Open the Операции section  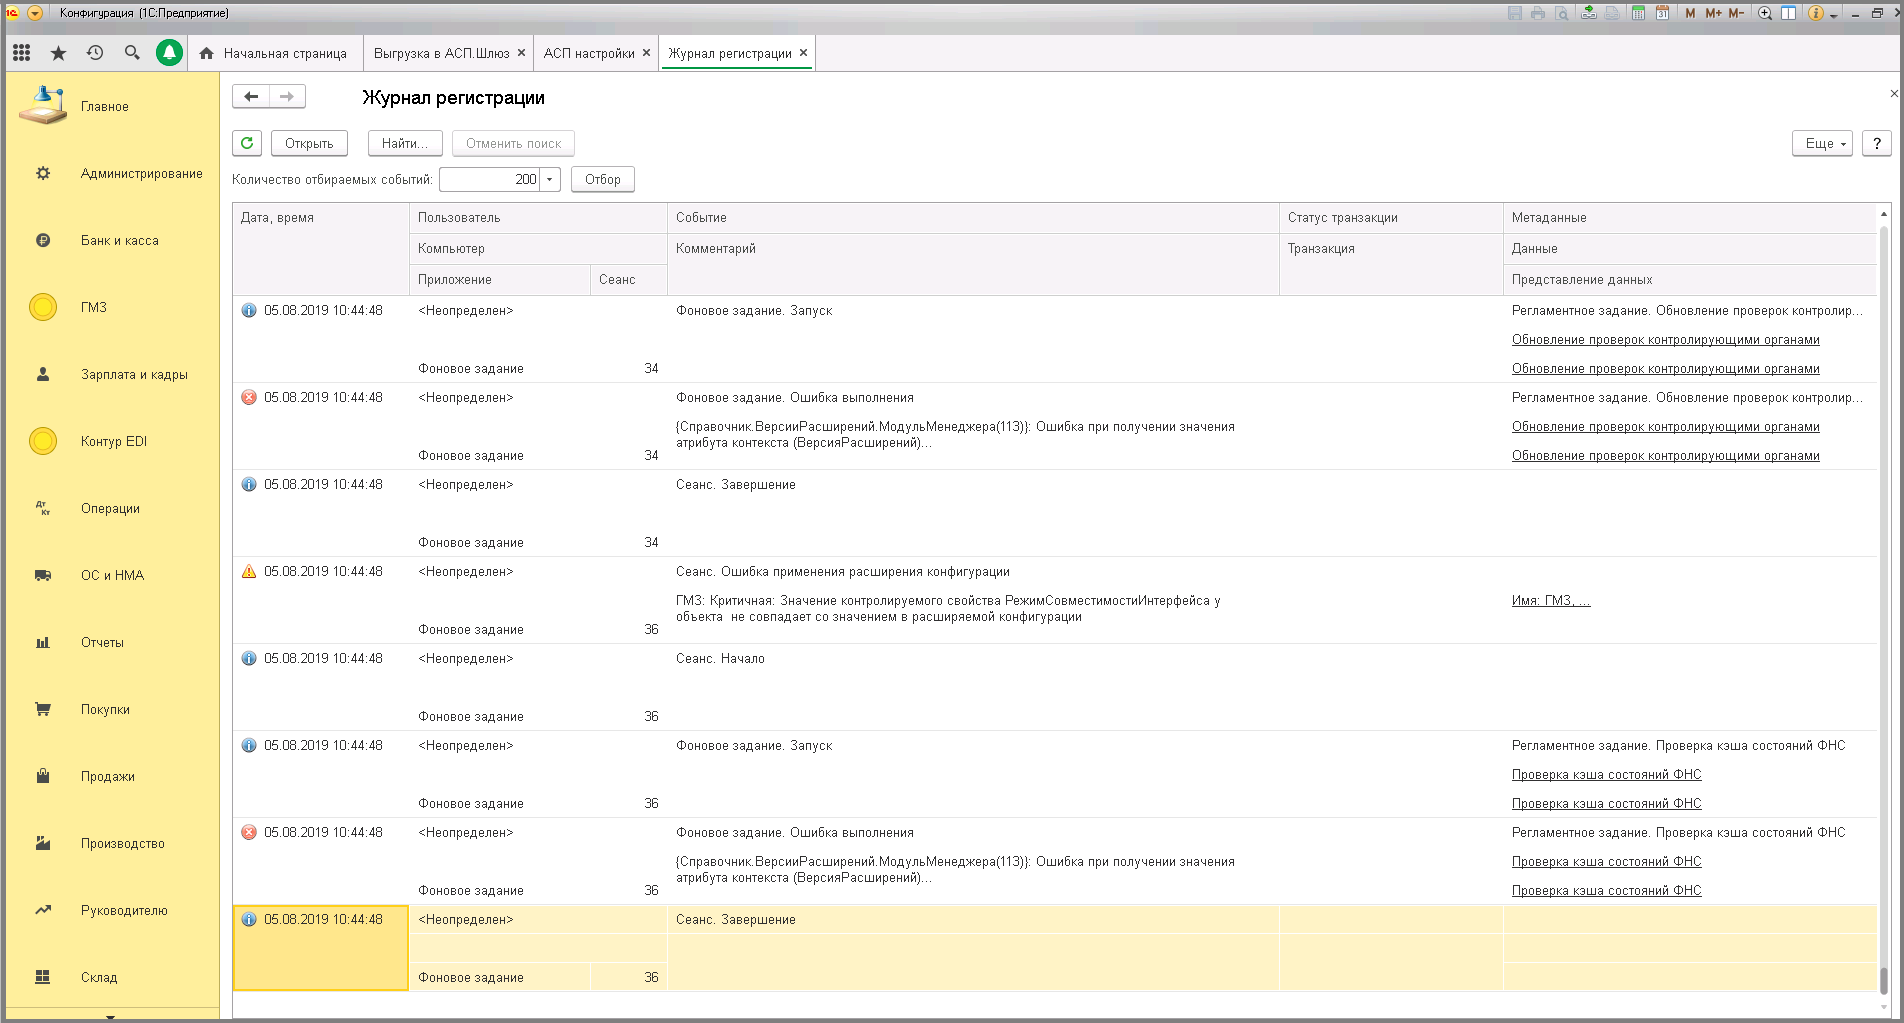[x=112, y=509]
